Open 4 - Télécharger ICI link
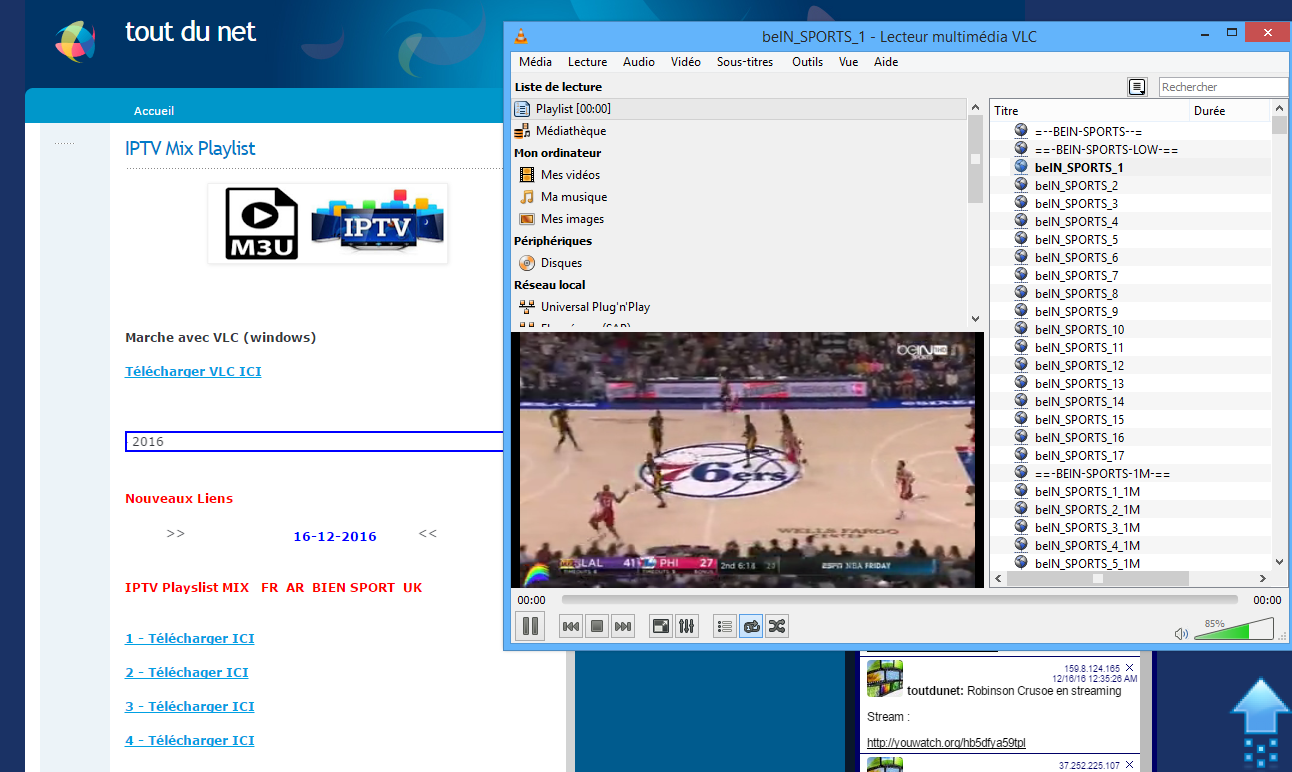Viewport: 1292px width, 772px height. (x=190, y=740)
